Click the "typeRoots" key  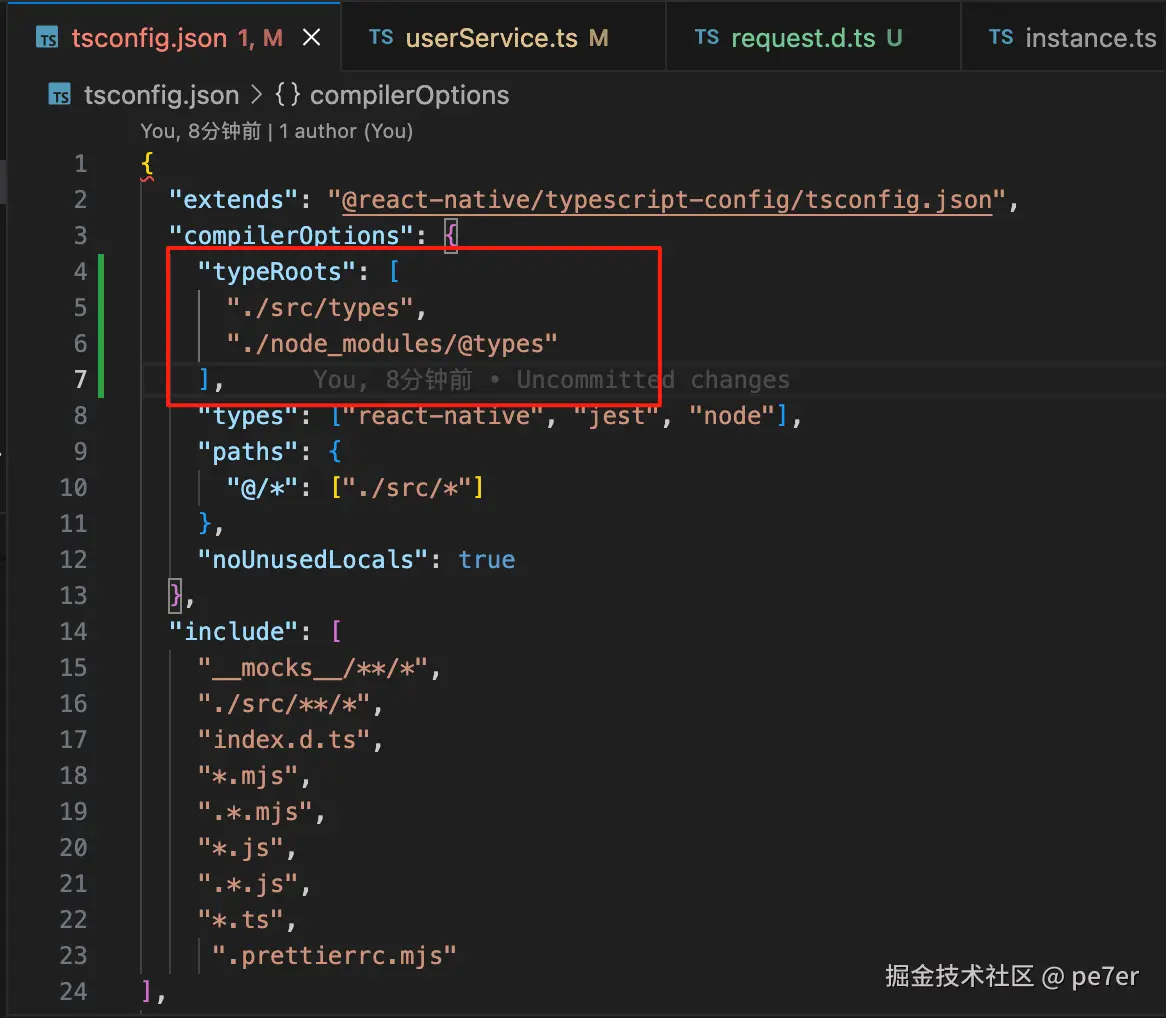pyautogui.click(x=277, y=272)
